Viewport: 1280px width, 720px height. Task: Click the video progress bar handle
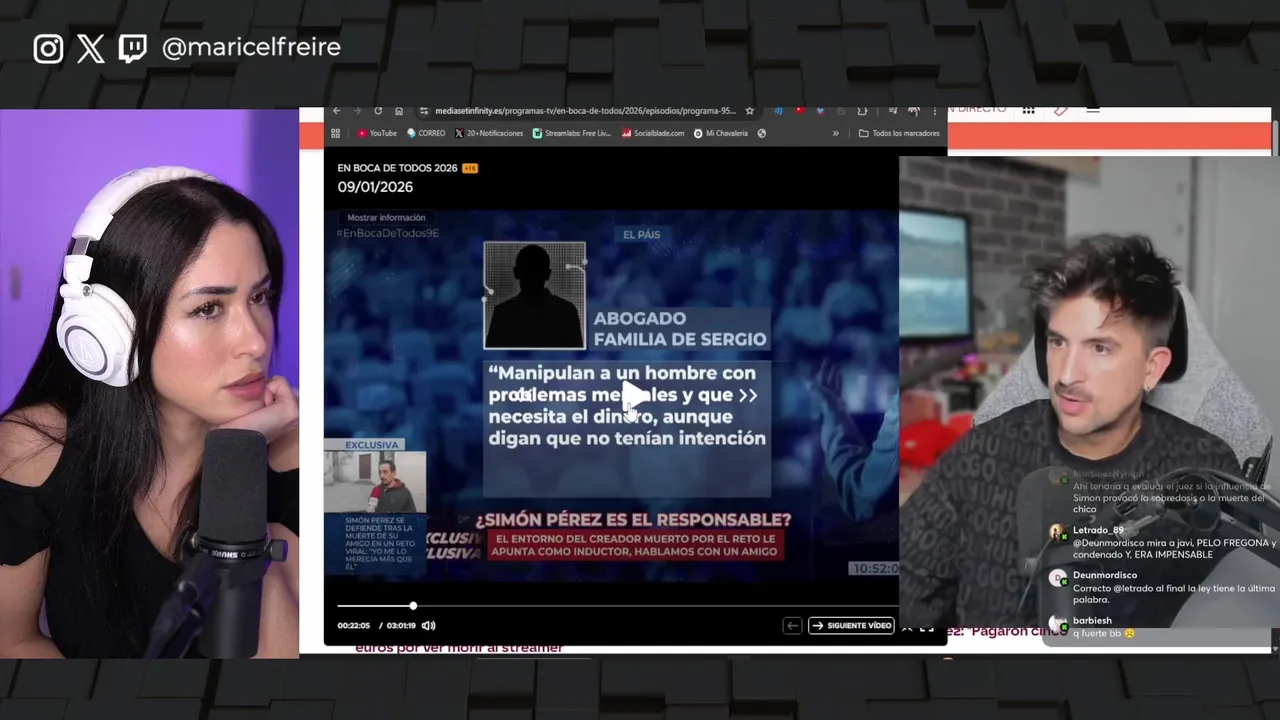pyautogui.click(x=413, y=605)
